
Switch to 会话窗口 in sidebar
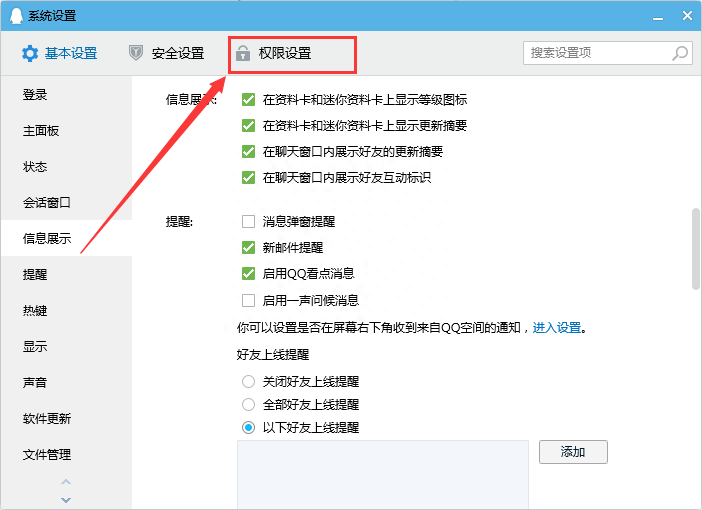click(47, 203)
